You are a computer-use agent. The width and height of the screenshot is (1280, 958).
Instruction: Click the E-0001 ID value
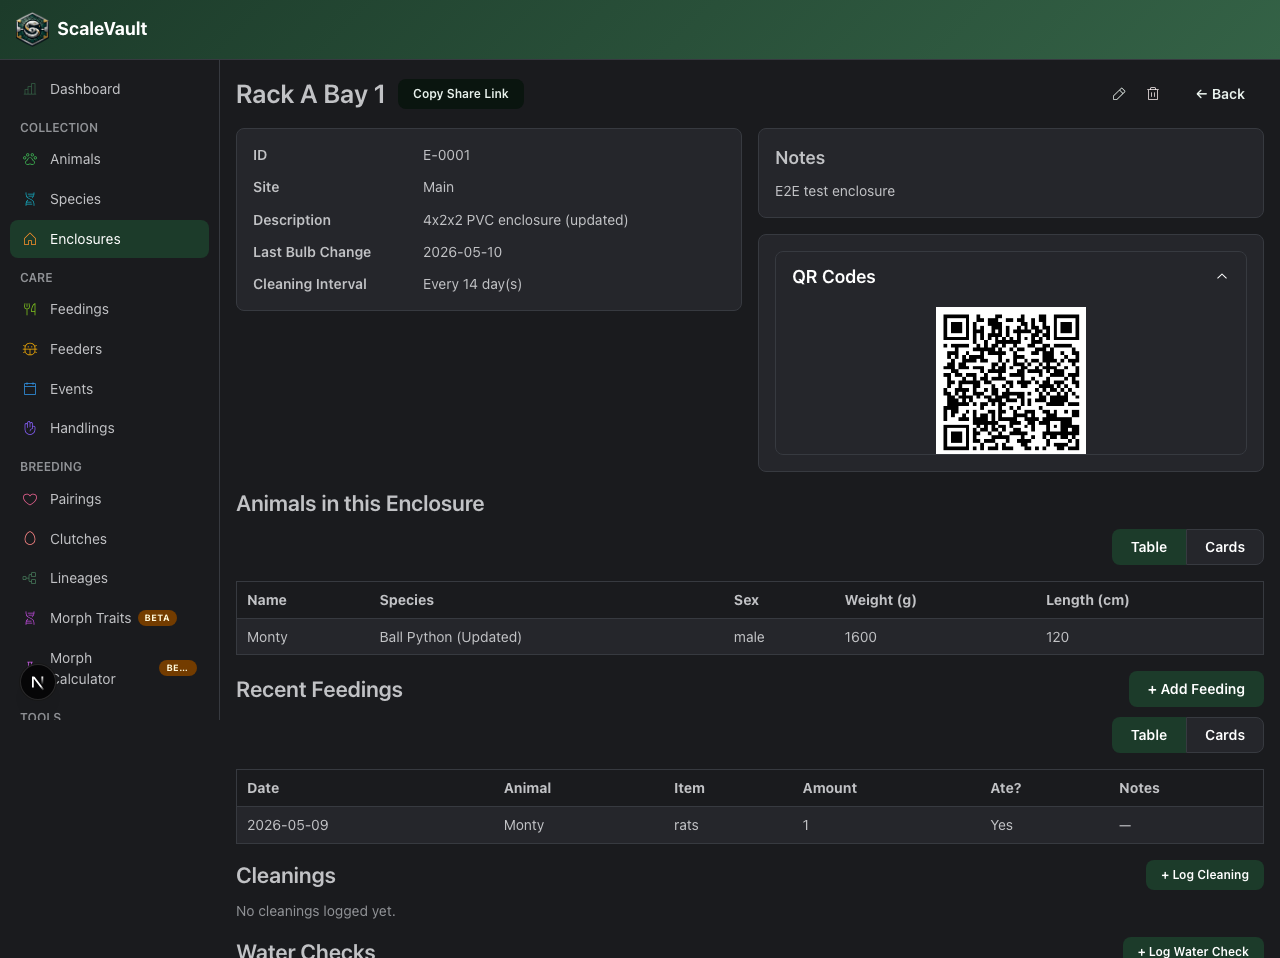point(447,155)
